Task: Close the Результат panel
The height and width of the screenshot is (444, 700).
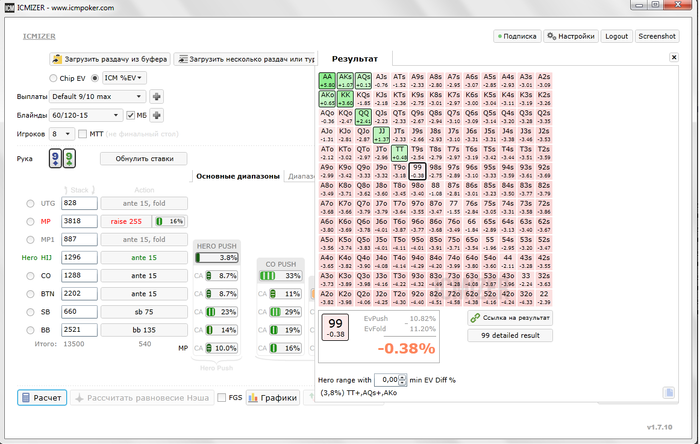Action: tap(674, 57)
